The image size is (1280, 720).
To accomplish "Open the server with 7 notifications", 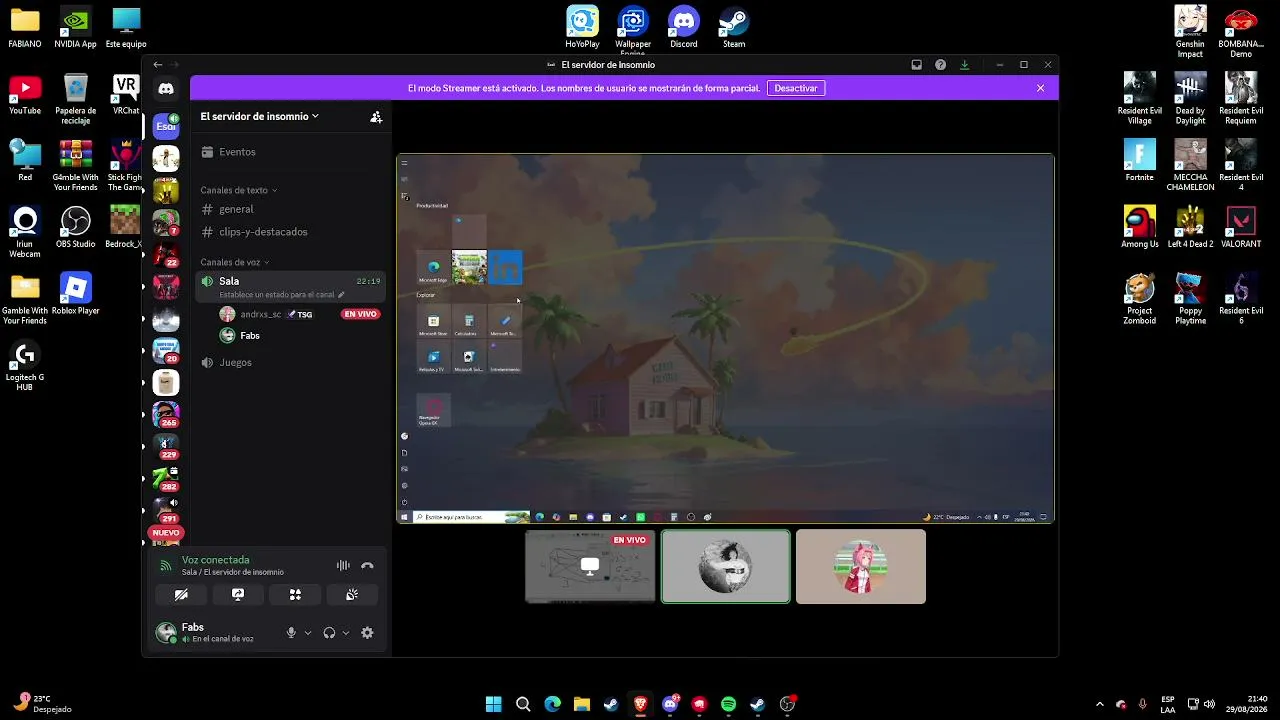I will coord(166,223).
